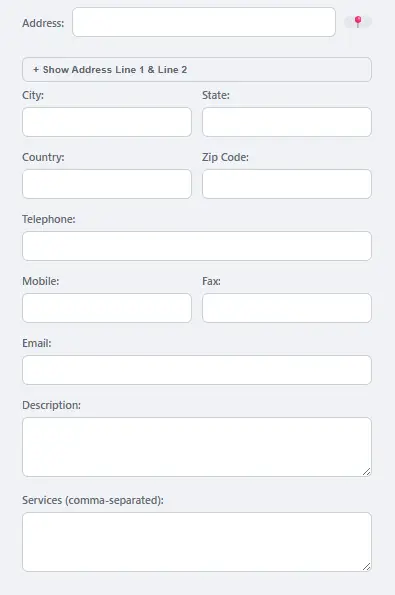The width and height of the screenshot is (395, 595).
Task: Click the Services (comma-separated) label
Action: 93,500
